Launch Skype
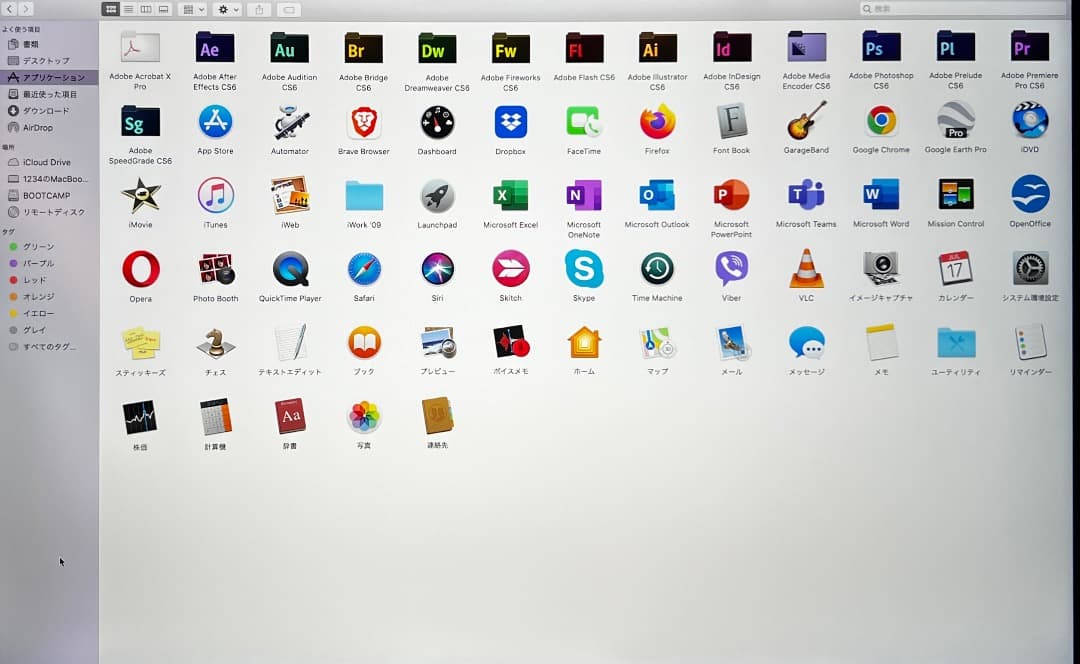 click(584, 270)
